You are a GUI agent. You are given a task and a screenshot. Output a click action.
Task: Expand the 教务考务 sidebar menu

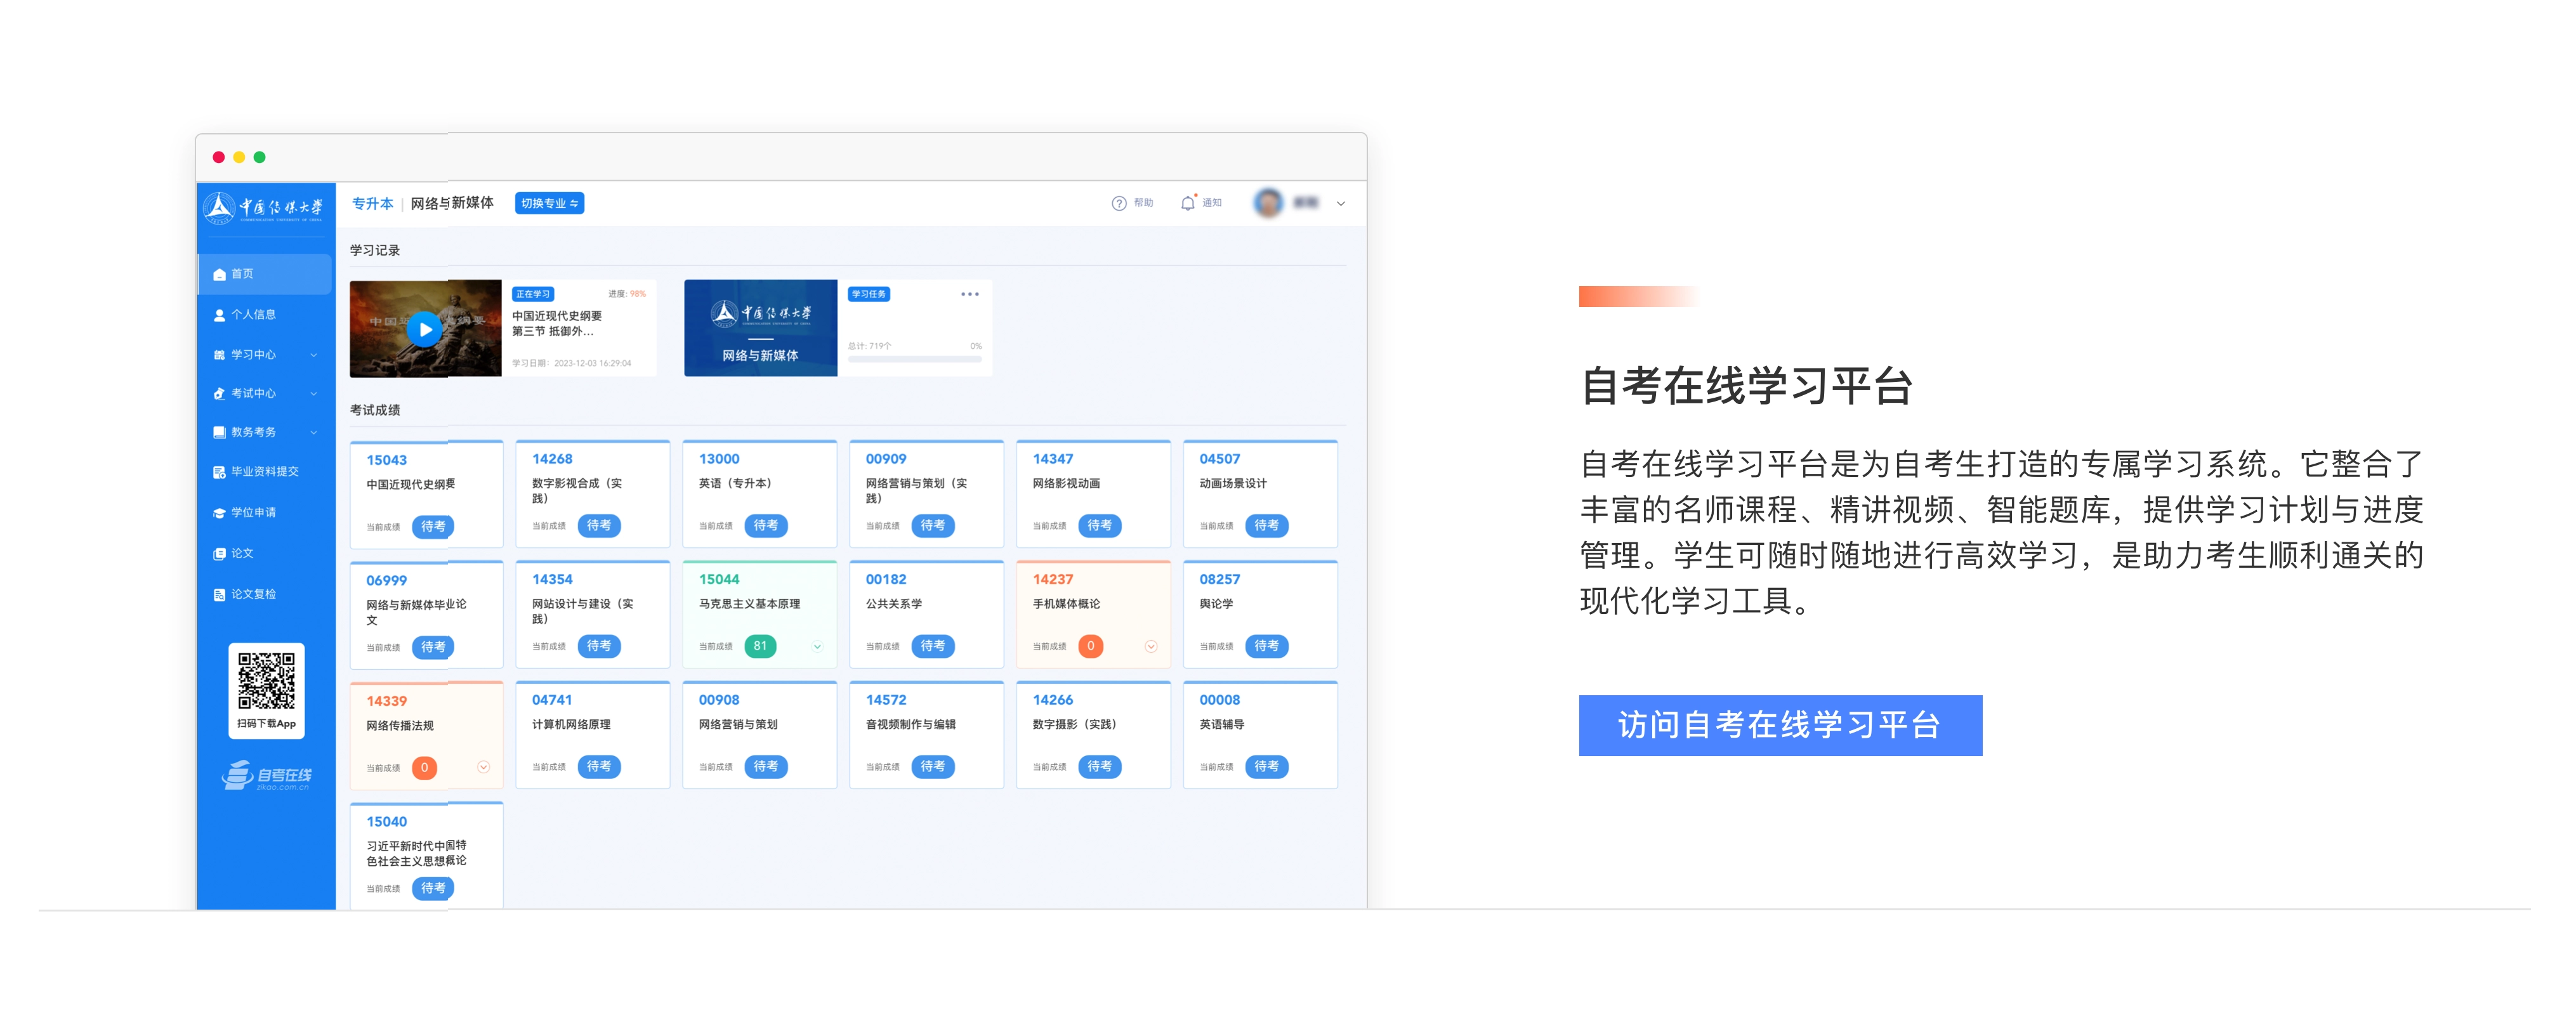point(313,433)
